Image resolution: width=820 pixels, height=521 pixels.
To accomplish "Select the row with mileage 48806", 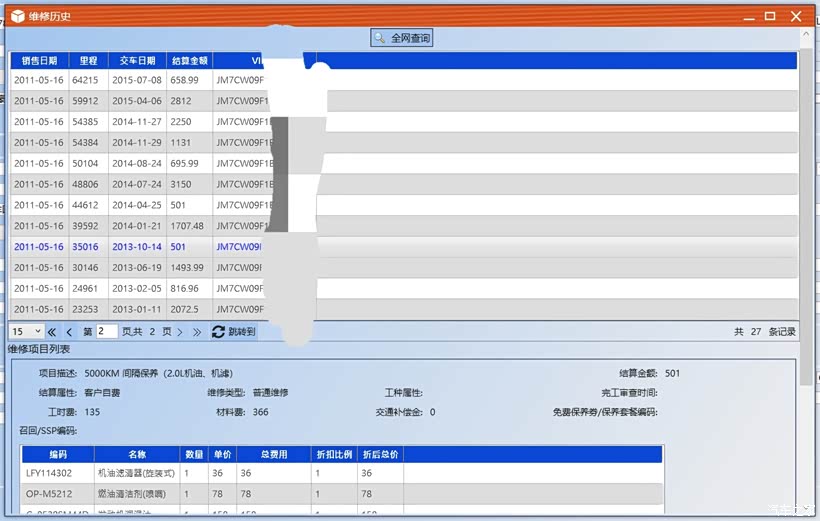I will (86, 184).
